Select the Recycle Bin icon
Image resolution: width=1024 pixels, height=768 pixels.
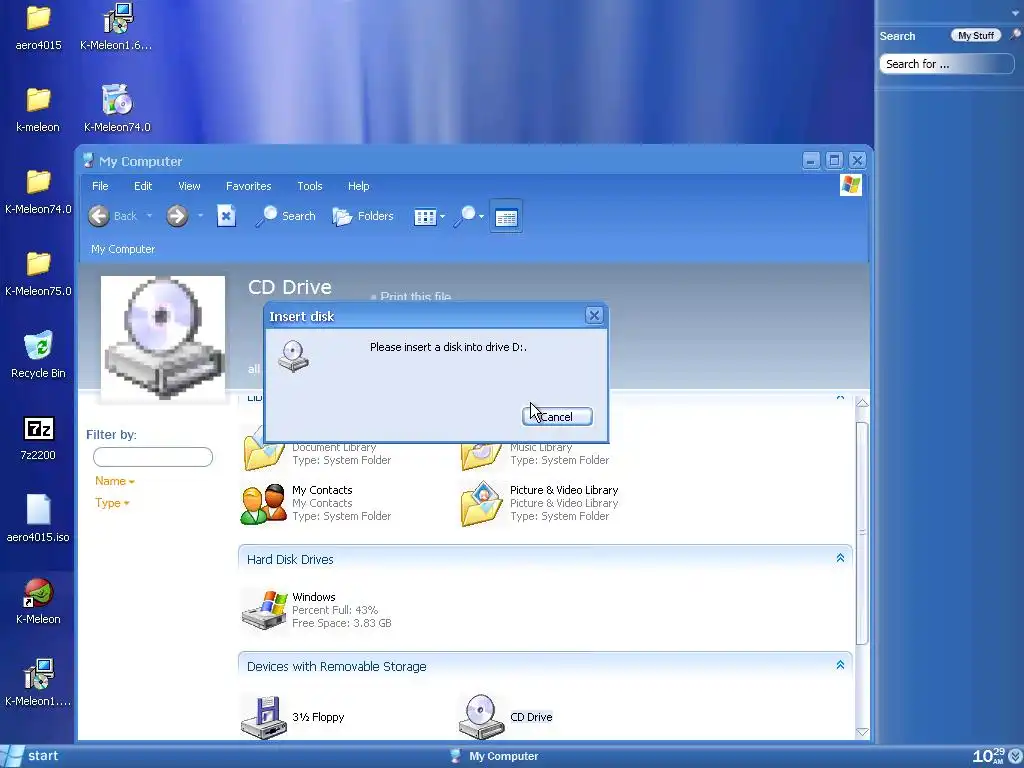[x=39, y=356]
